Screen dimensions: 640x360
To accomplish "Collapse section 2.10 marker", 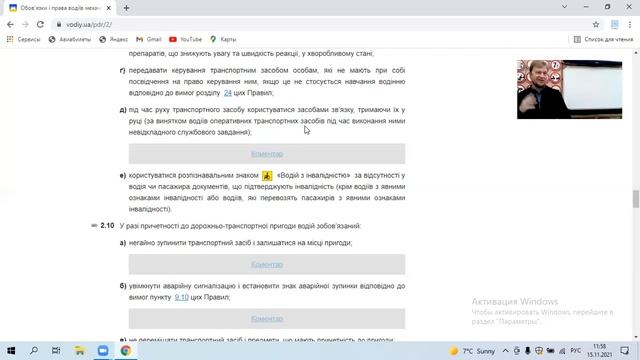I will [x=94, y=225].
